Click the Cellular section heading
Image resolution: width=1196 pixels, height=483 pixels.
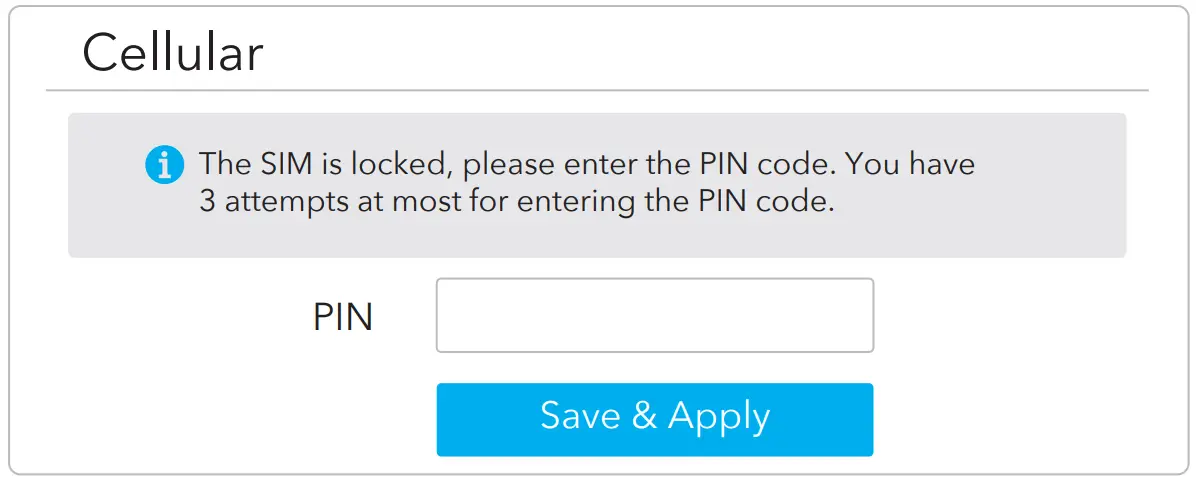(172, 53)
